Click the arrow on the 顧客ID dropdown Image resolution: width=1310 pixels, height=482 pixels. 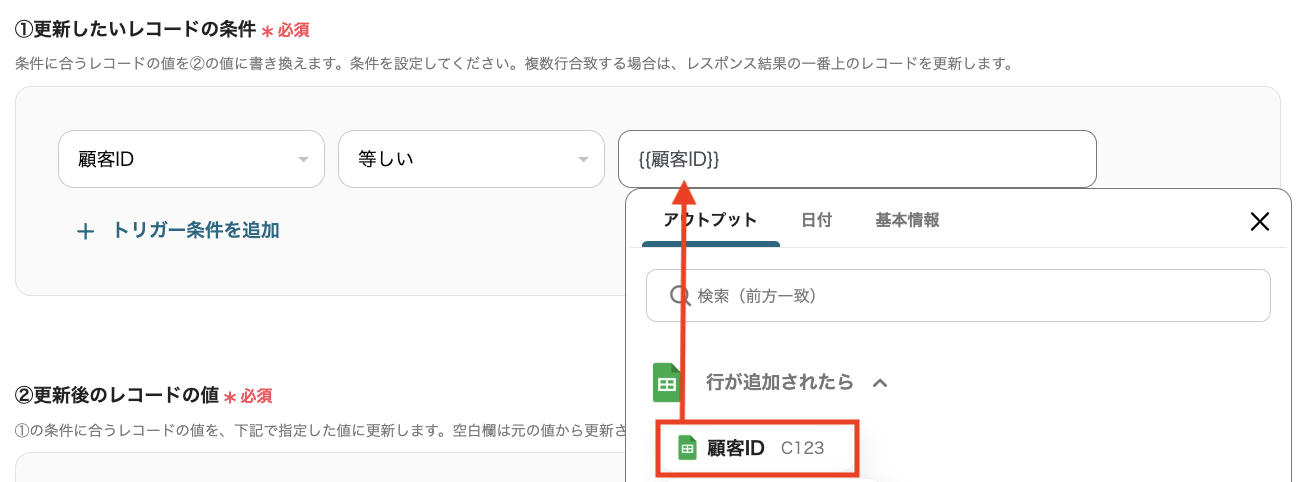pos(303,160)
